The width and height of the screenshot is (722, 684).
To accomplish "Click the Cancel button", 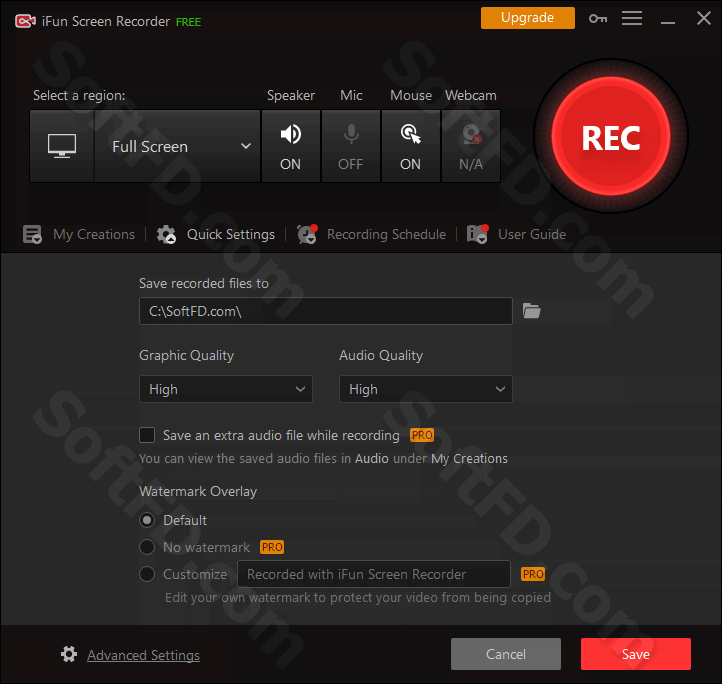I will pyautogui.click(x=506, y=654).
